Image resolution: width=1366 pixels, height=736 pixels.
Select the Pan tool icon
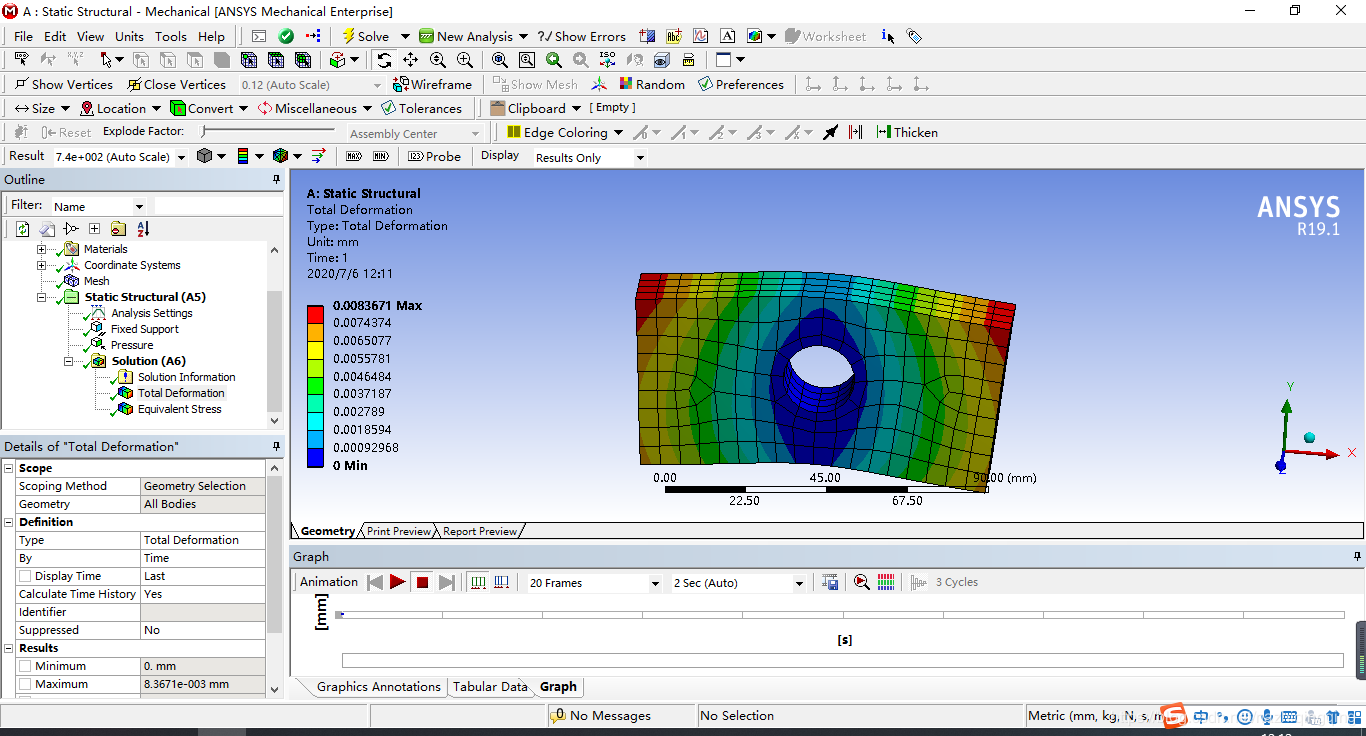click(x=410, y=60)
